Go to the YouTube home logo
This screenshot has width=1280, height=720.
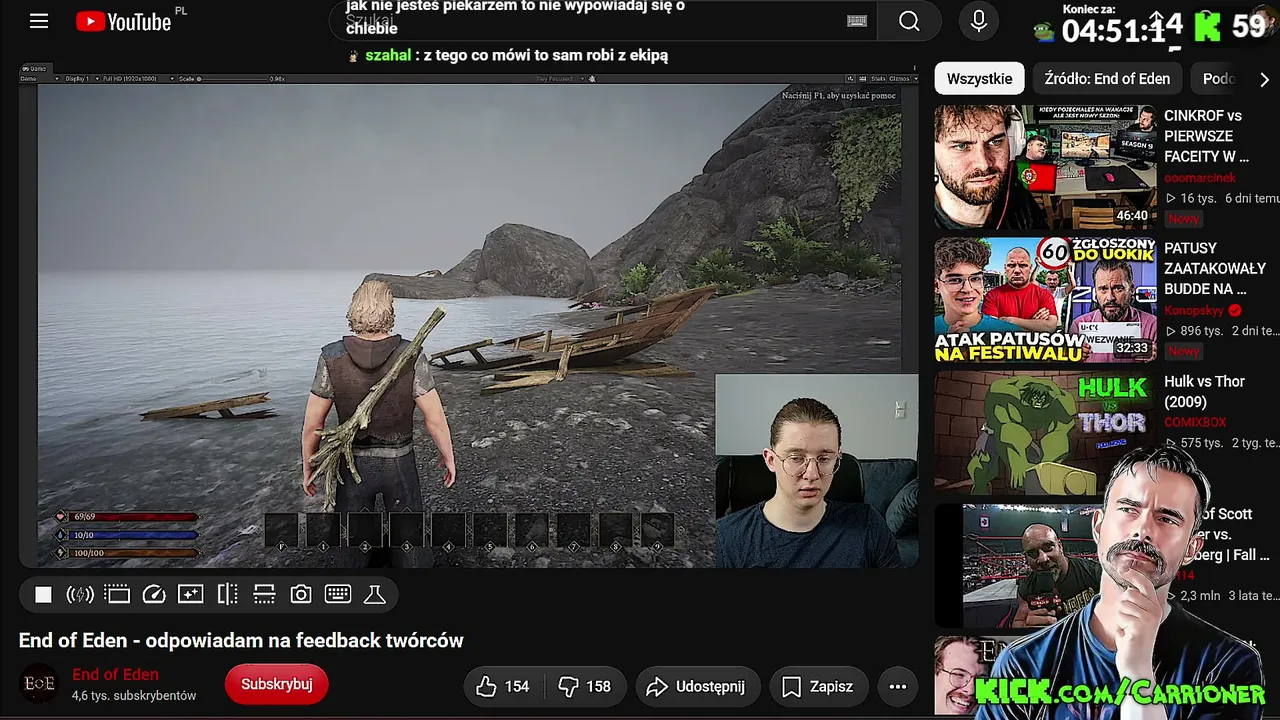coord(124,22)
